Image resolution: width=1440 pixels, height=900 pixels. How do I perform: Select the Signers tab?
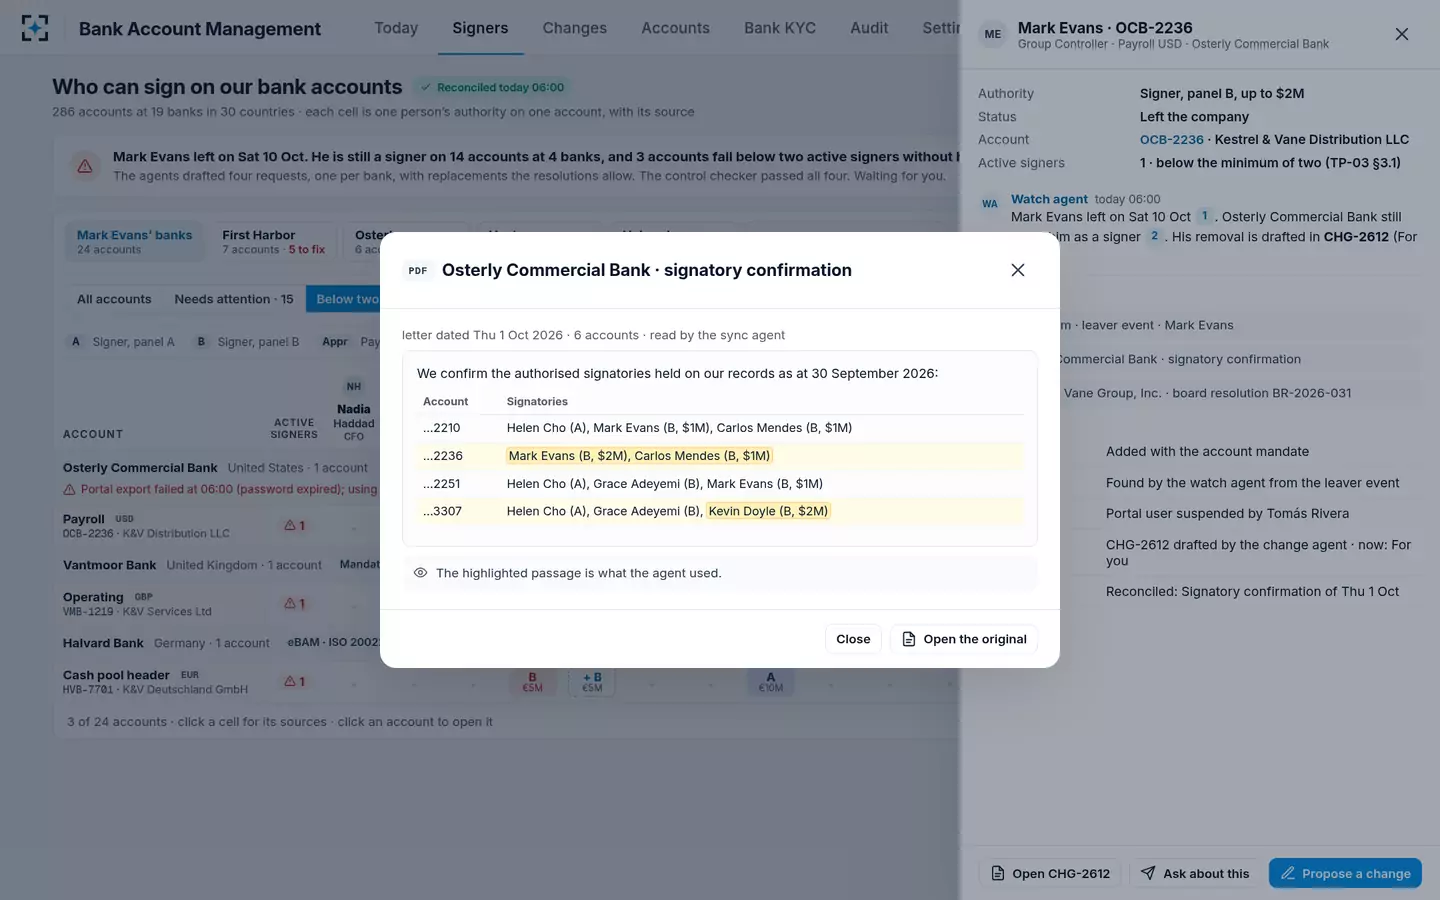pyautogui.click(x=480, y=28)
